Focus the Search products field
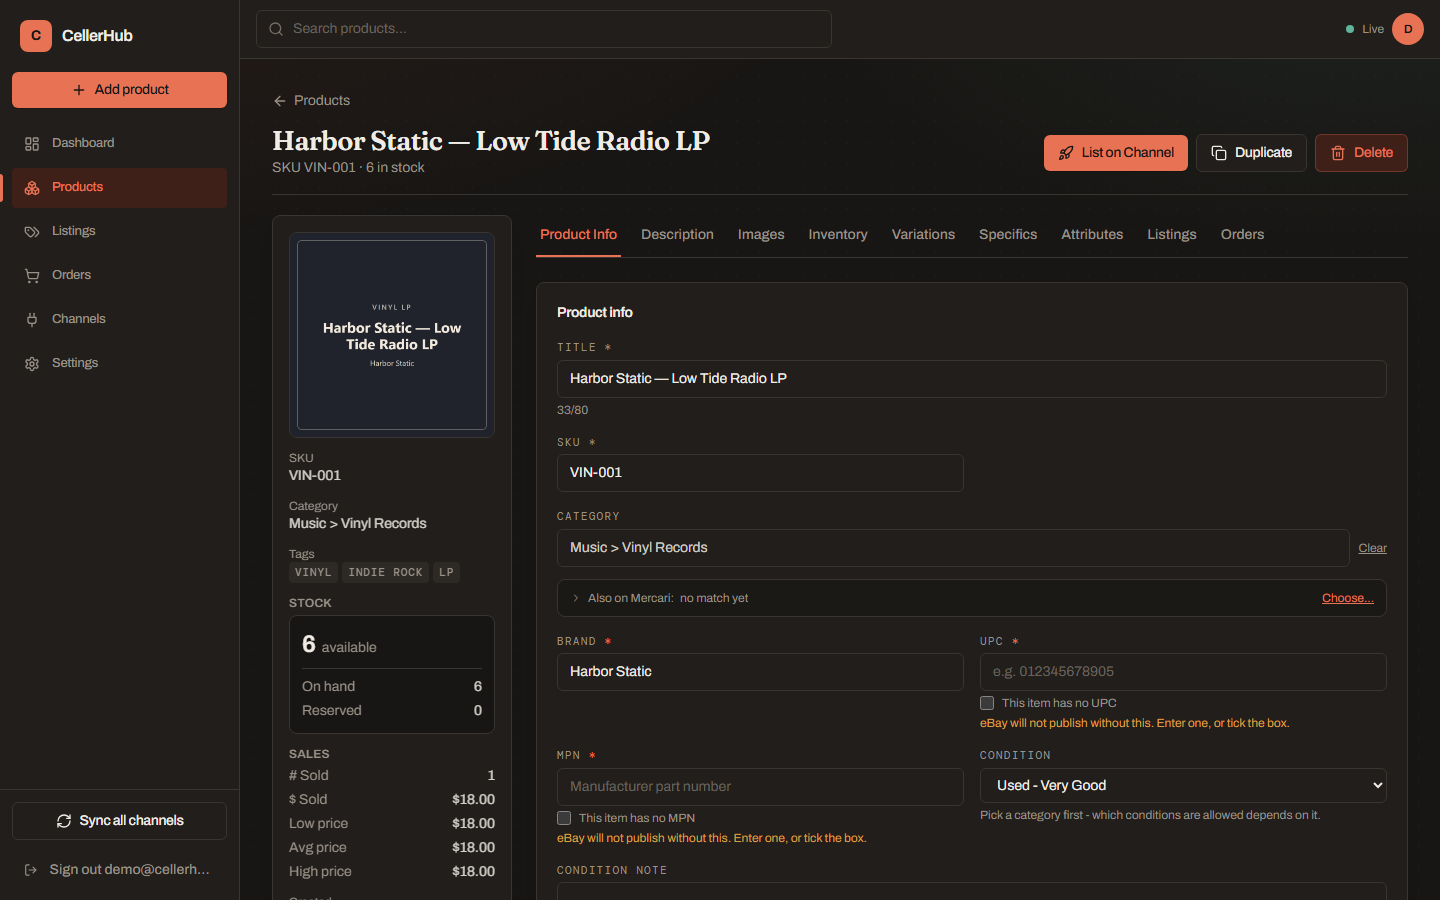Screen dimensions: 1440x900 click(544, 29)
